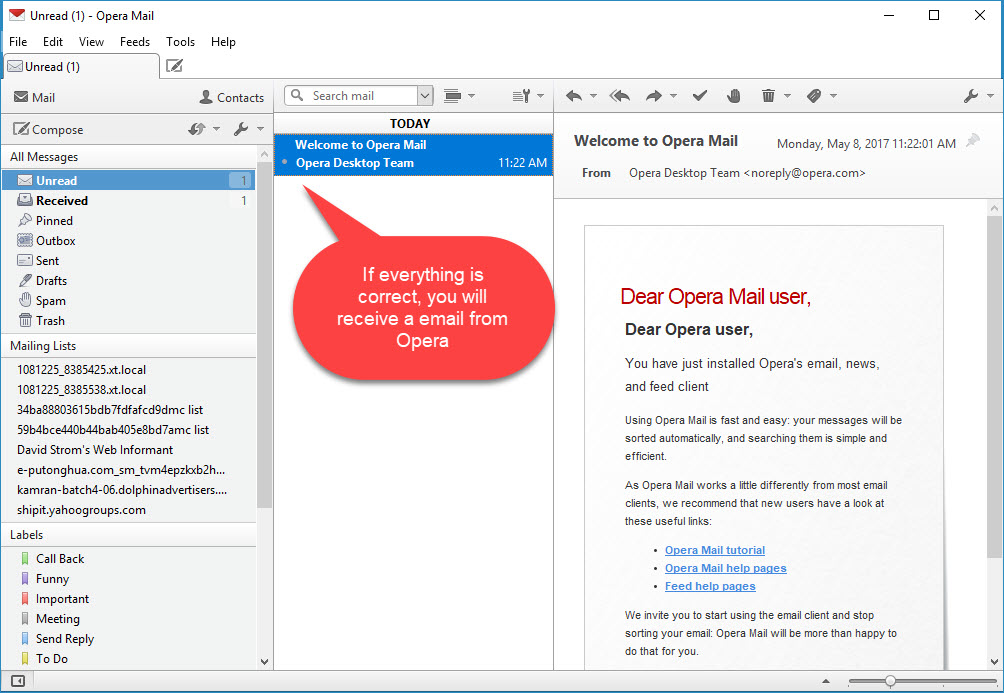
Task: Select the Drafts folder
Action: point(129,281)
